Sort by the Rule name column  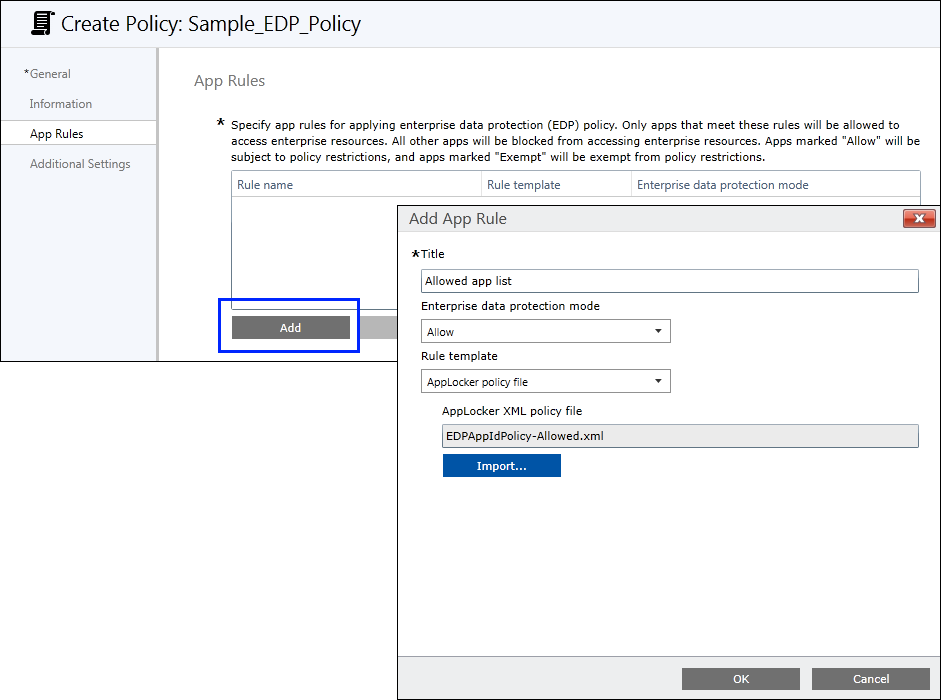(x=355, y=185)
